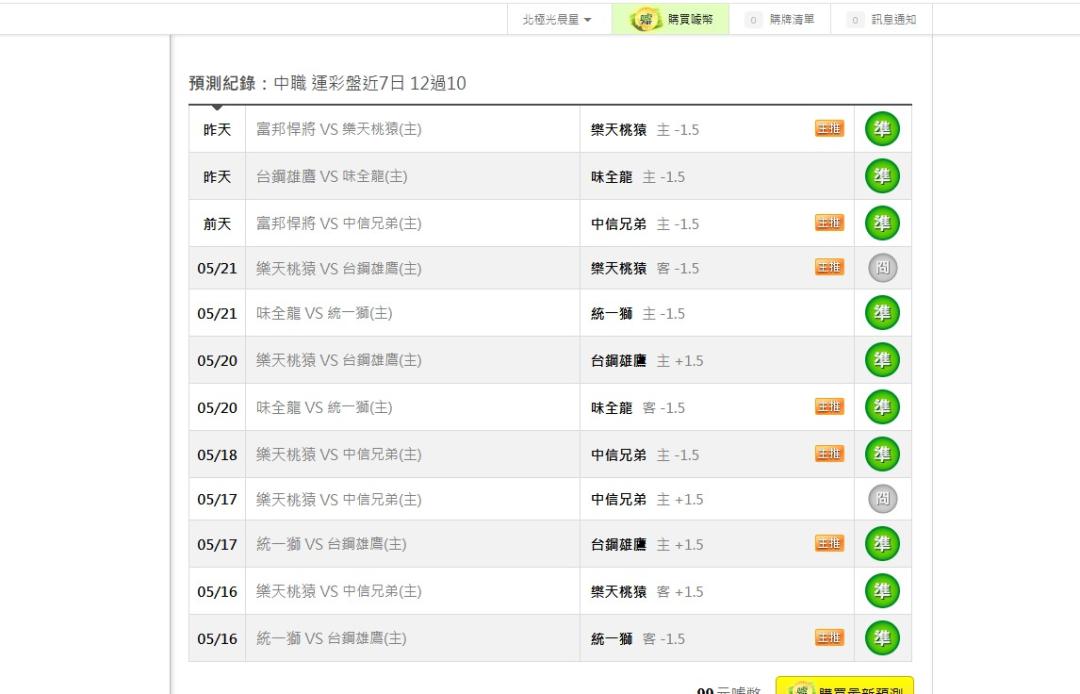
Task: Click the 05/18 date cell
Action: pos(217,454)
